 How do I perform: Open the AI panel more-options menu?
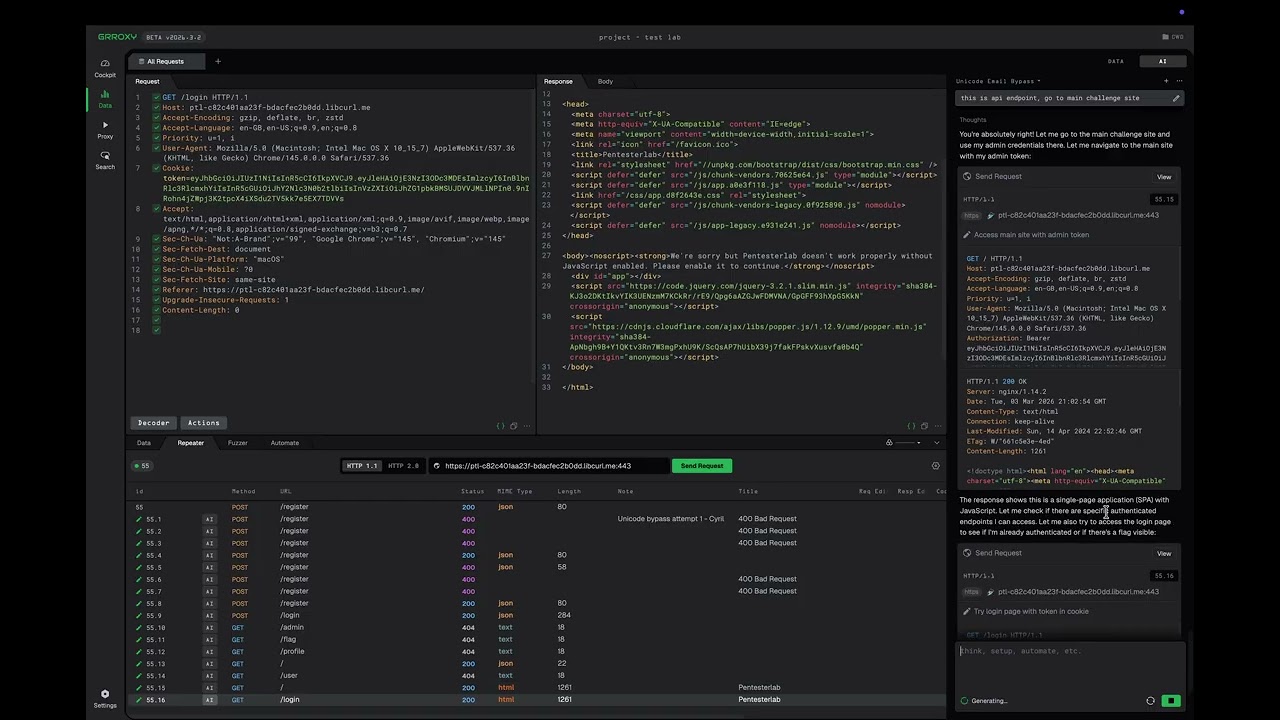point(1179,81)
